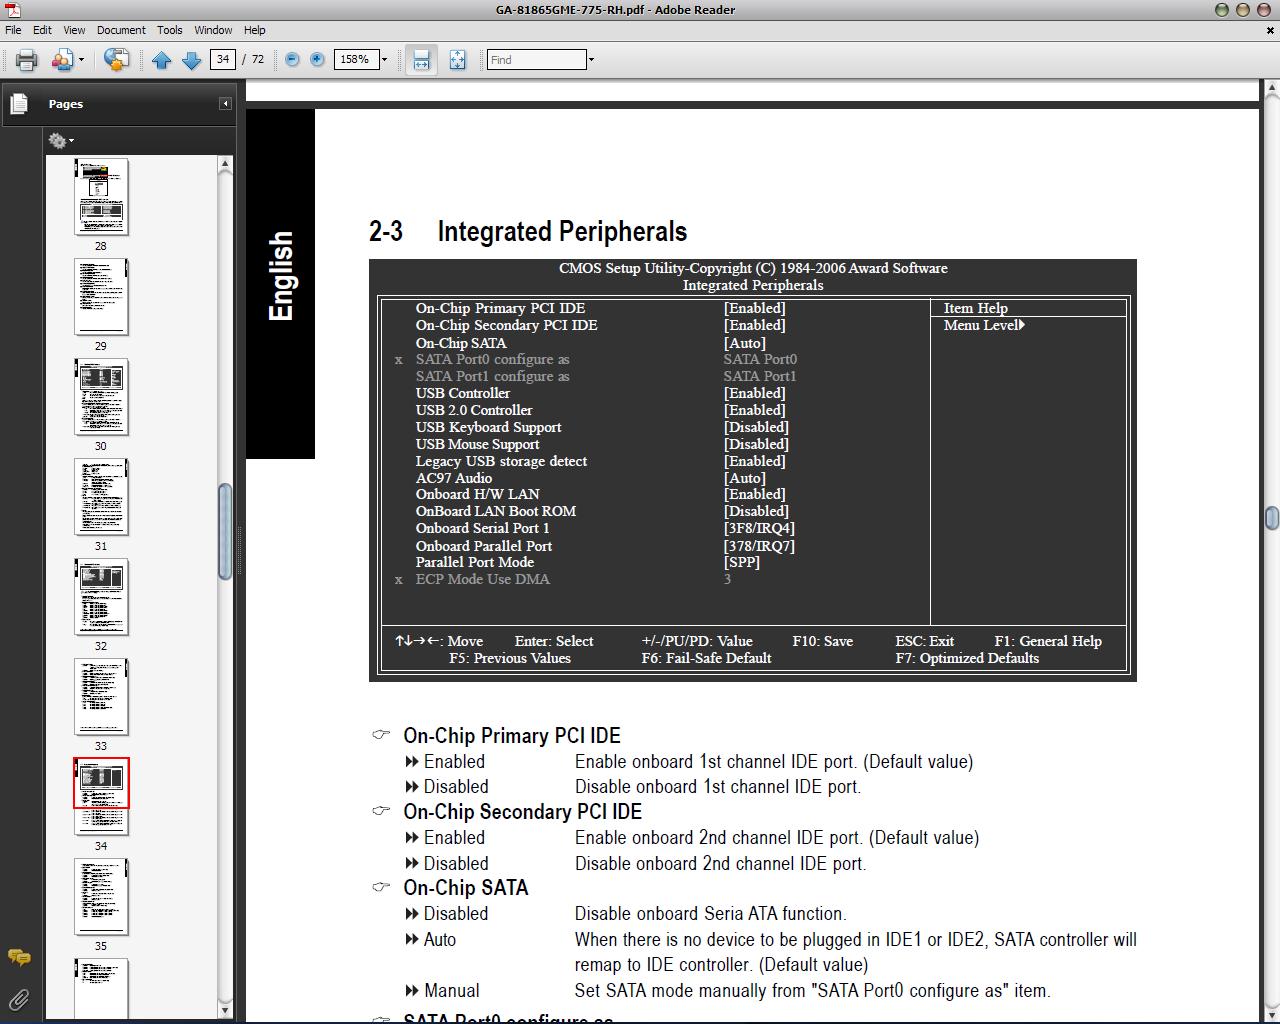Click the zoom in plus icon

[317, 60]
